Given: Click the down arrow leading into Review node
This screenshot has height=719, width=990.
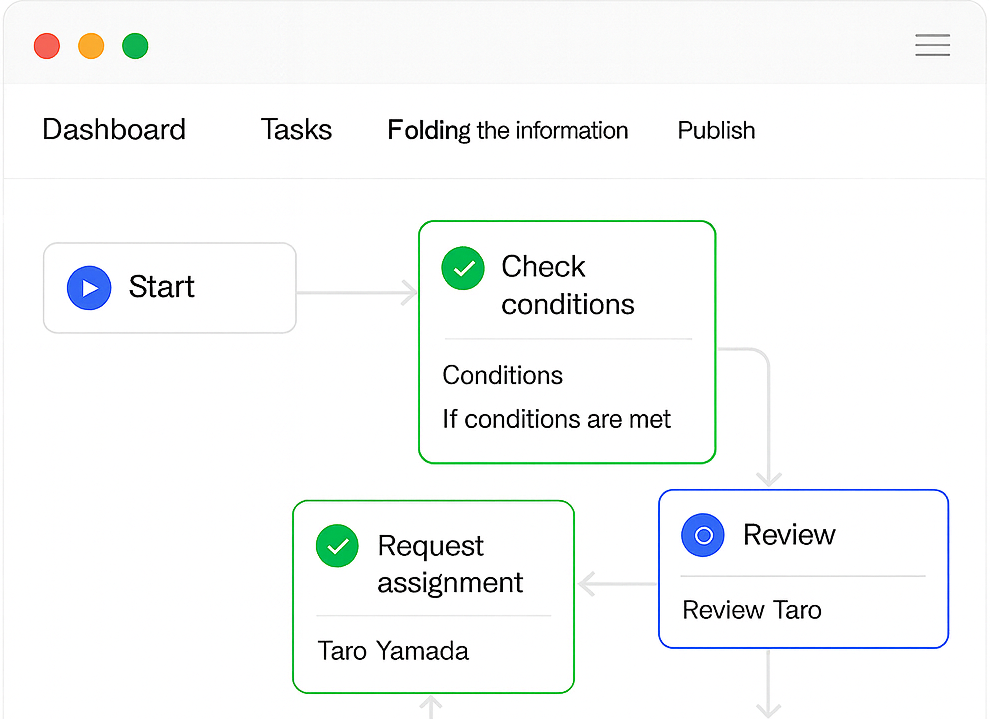Looking at the screenshot, I should click(768, 469).
